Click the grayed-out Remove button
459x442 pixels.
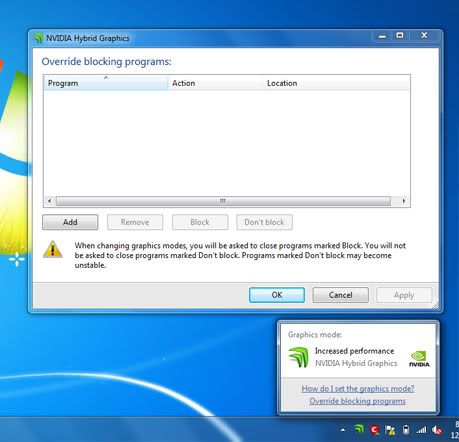tap(135, 222)
